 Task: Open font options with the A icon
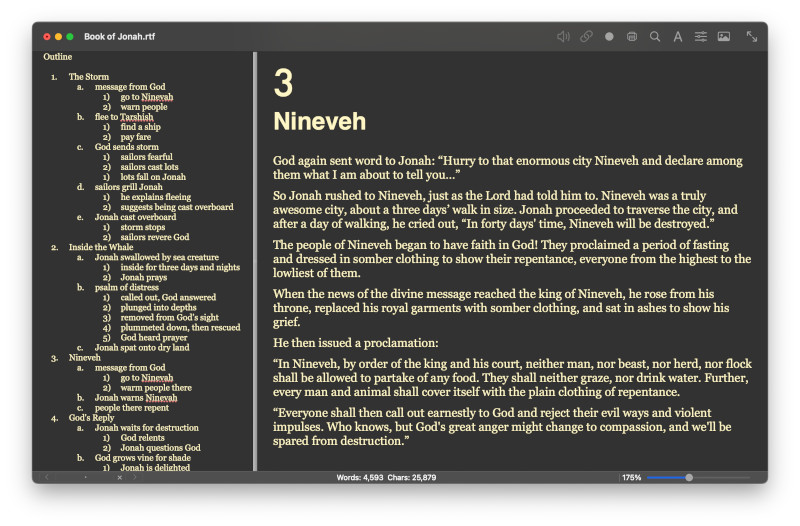tap(678, 37)
